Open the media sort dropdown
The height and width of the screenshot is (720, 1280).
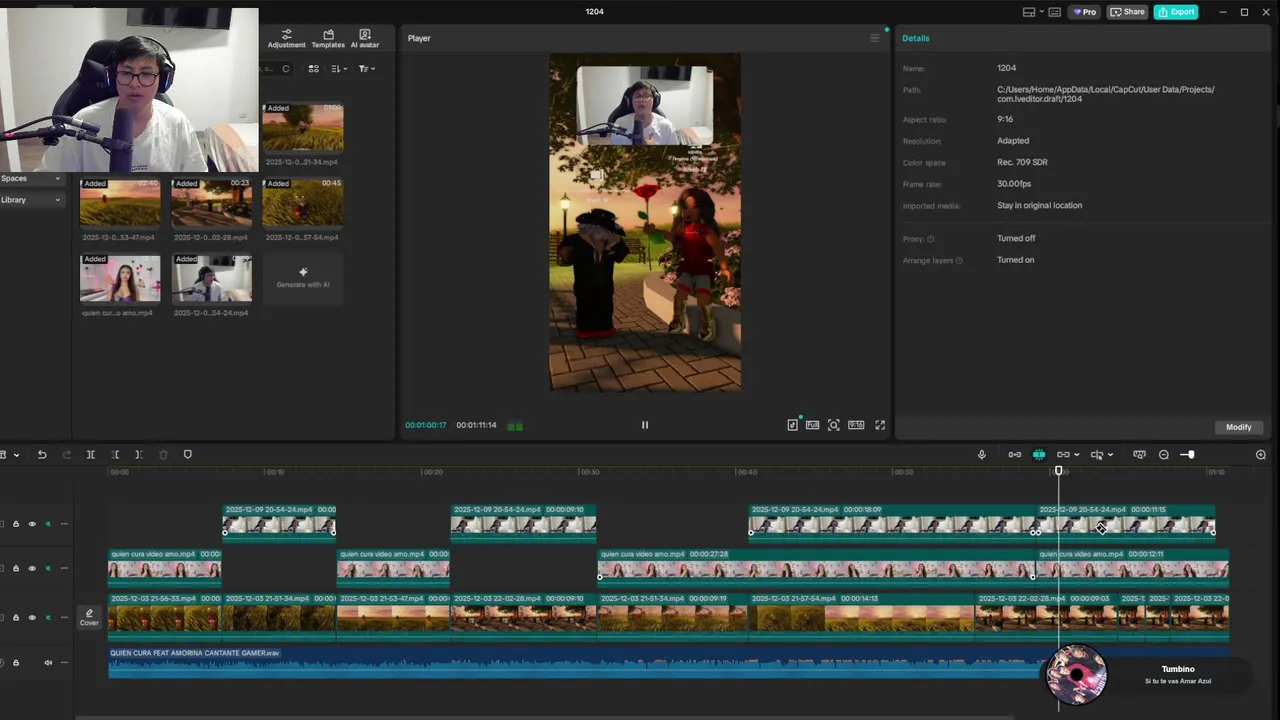pos(339,69)
